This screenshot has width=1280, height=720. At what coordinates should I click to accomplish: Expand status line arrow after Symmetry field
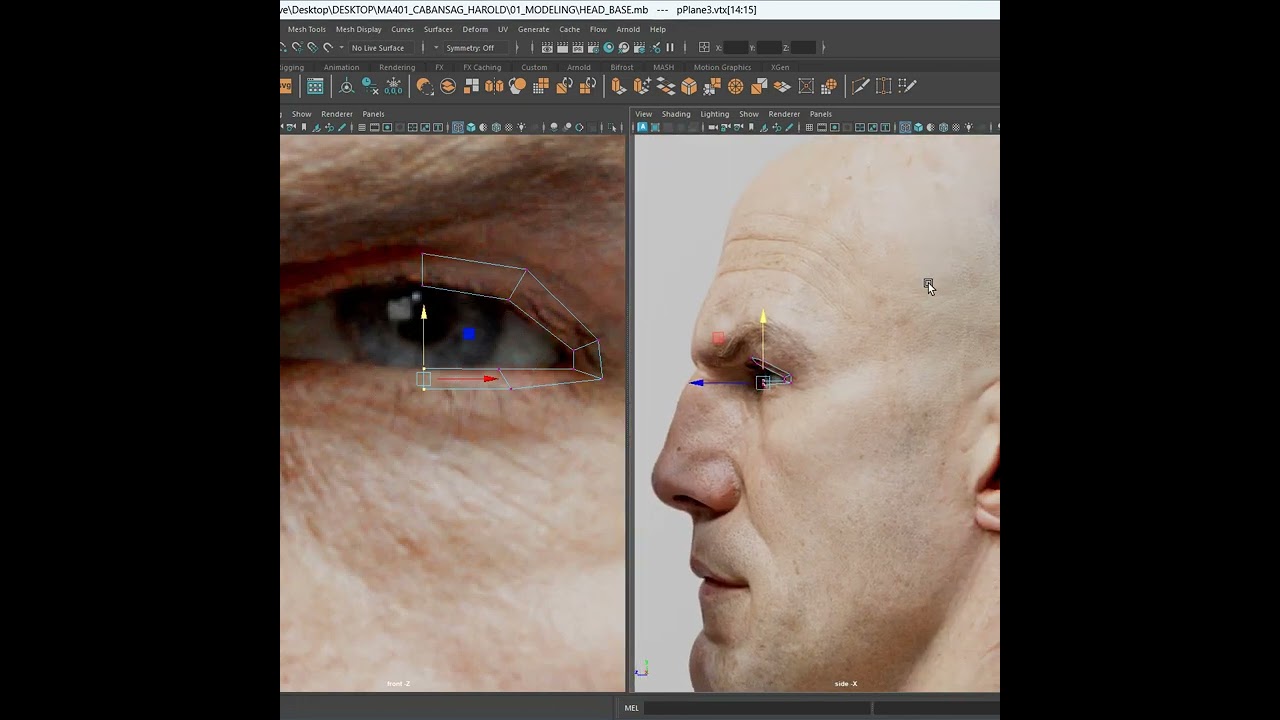pos(517,48)
